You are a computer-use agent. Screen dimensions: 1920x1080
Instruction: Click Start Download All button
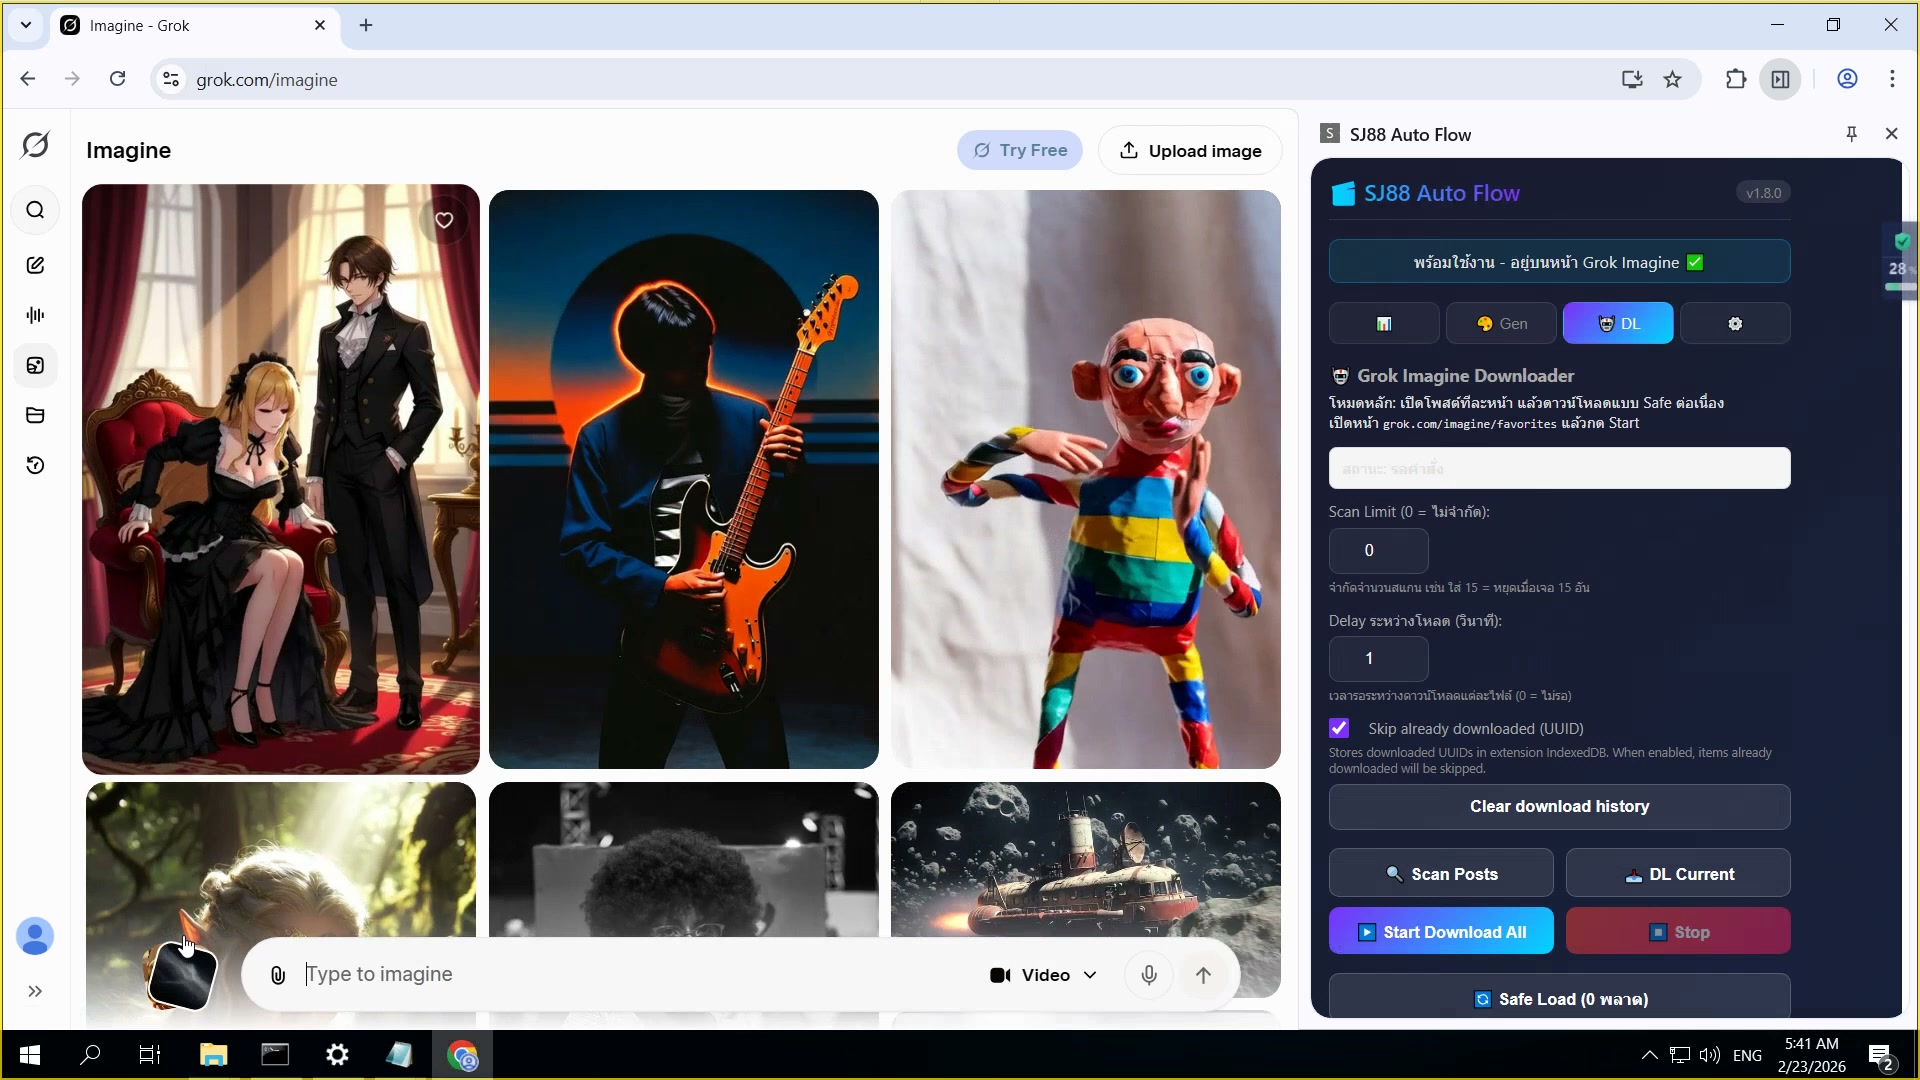(x=1441, y=932)
